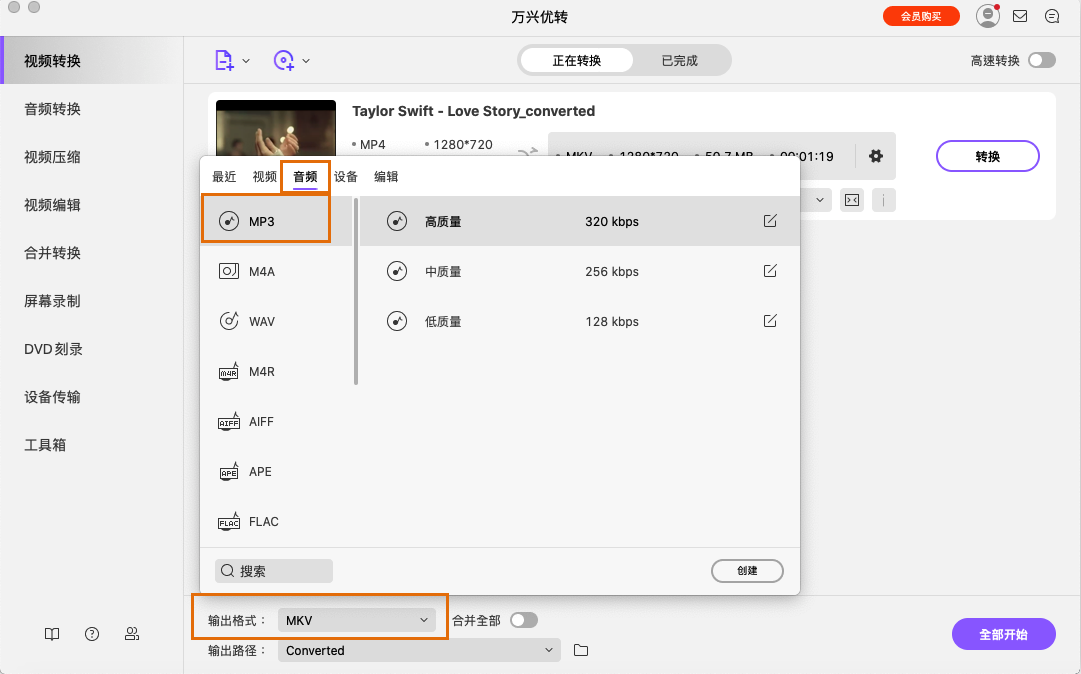Image resolution: width=1081 pixels, height=674 pixels.
Task: Open the output path folder icon
Action: 581,649
